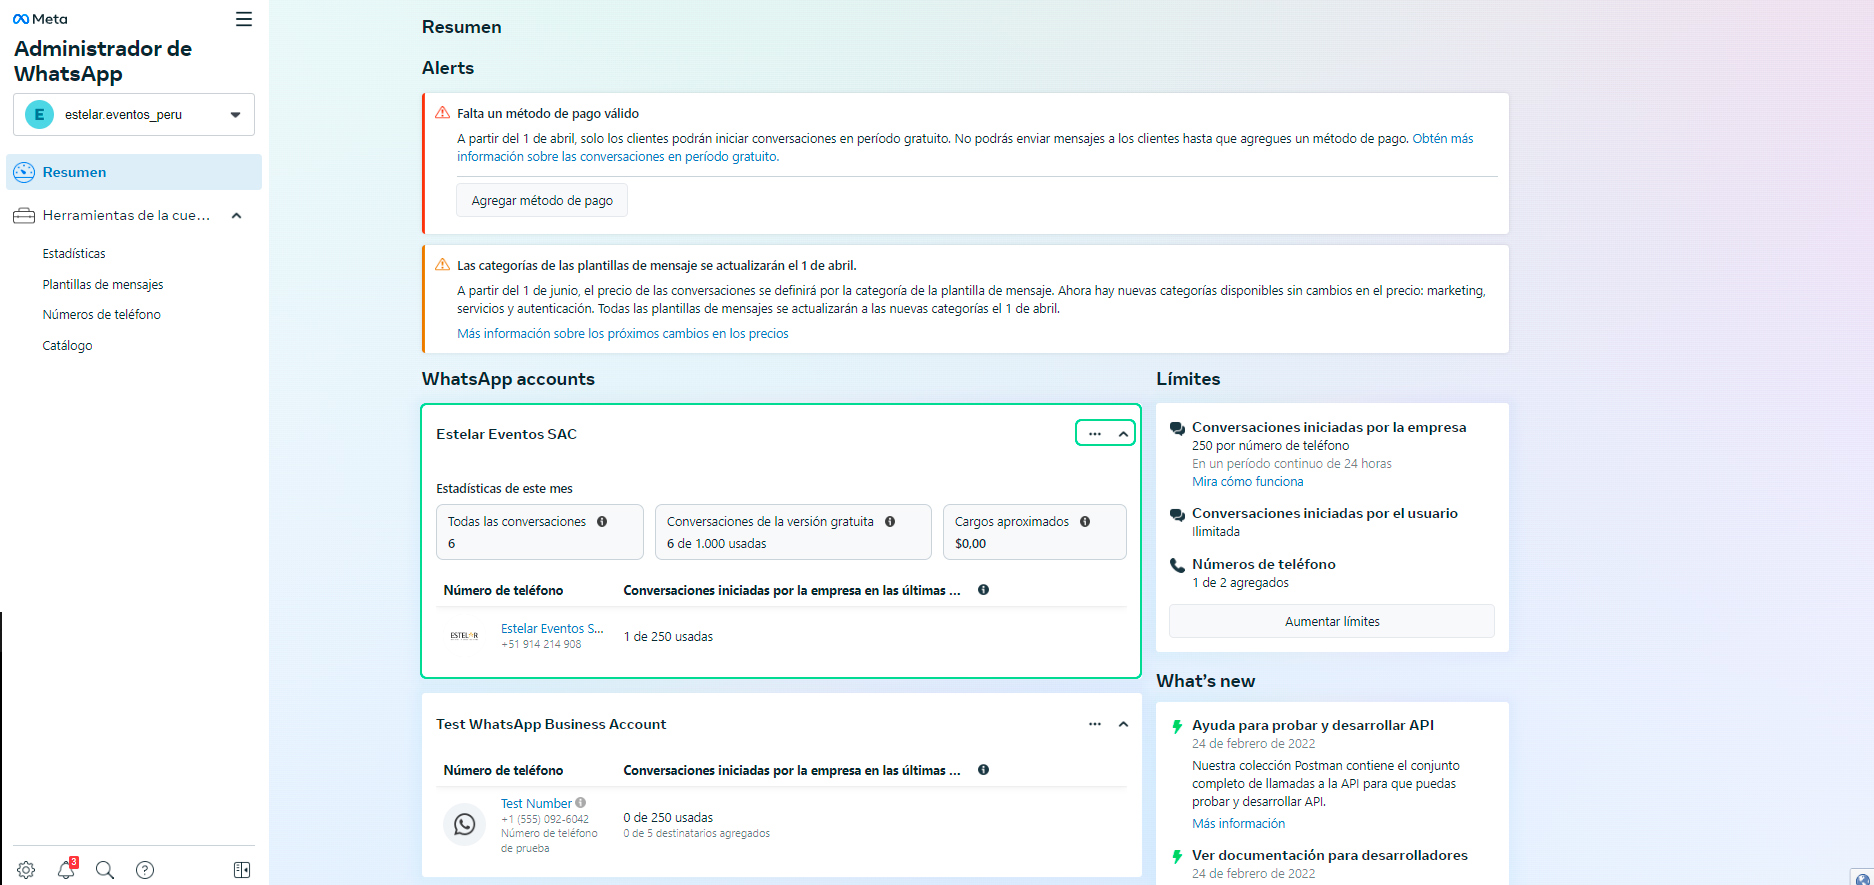Click the search magnifier icon
Image resolution: width=1874 pixels, height=885 pixels.
(x=105, y=870)
